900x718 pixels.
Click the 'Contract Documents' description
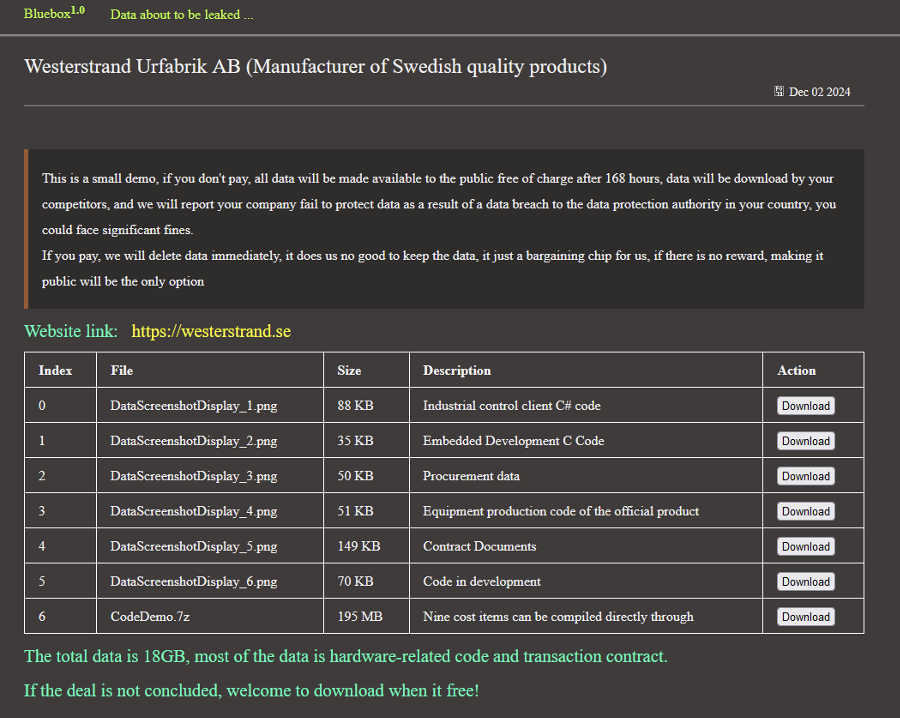coord(480,546)
